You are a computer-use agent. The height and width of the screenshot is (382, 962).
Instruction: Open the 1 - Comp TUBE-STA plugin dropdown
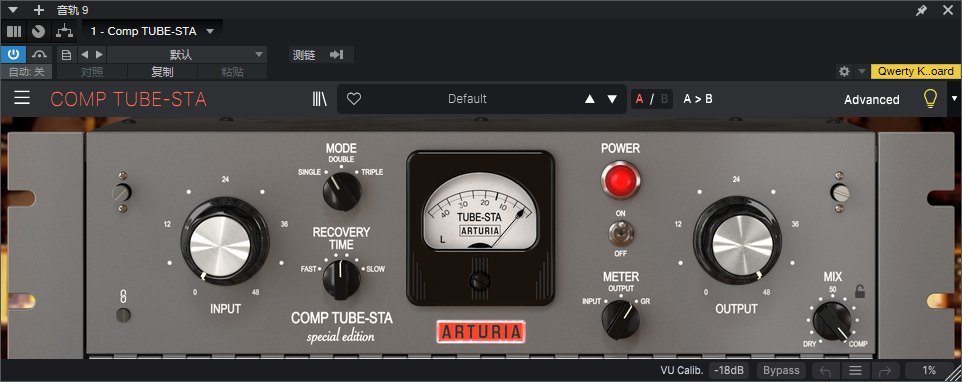click(x=152, y=31)
